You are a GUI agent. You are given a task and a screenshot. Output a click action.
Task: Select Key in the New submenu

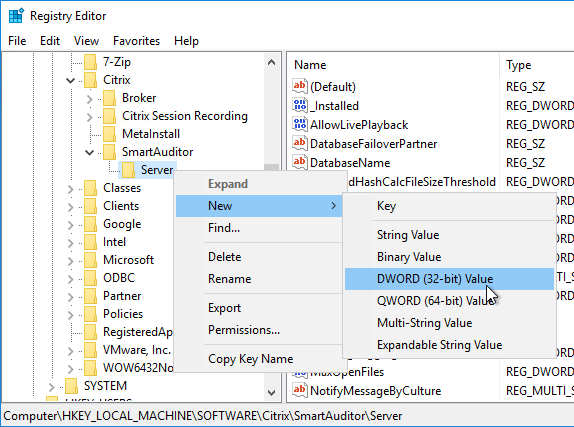pyautogui.click(x=449, y=205)
